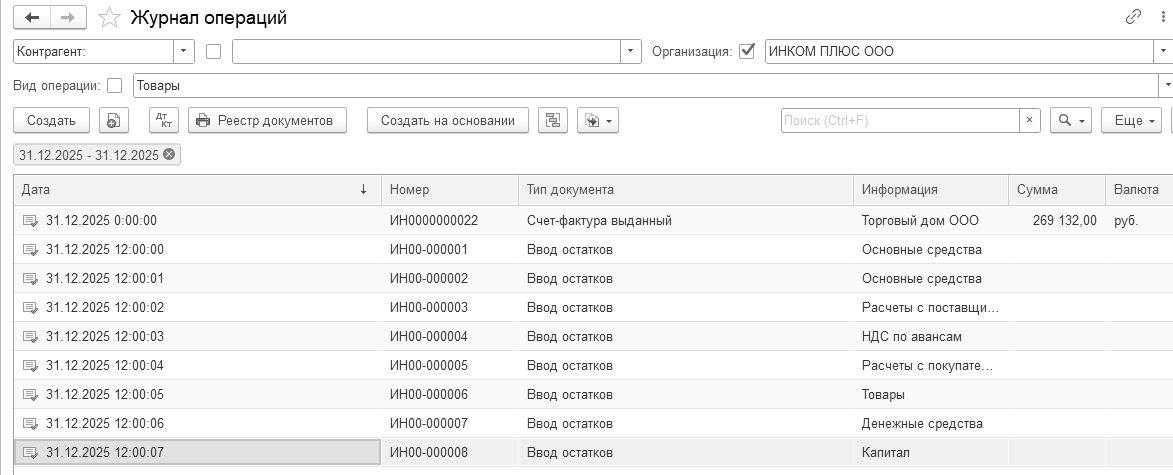The width and height of the screenshot is (1173, 475).
Task: Enable the Вид операции checkbox
Action: 114,86
